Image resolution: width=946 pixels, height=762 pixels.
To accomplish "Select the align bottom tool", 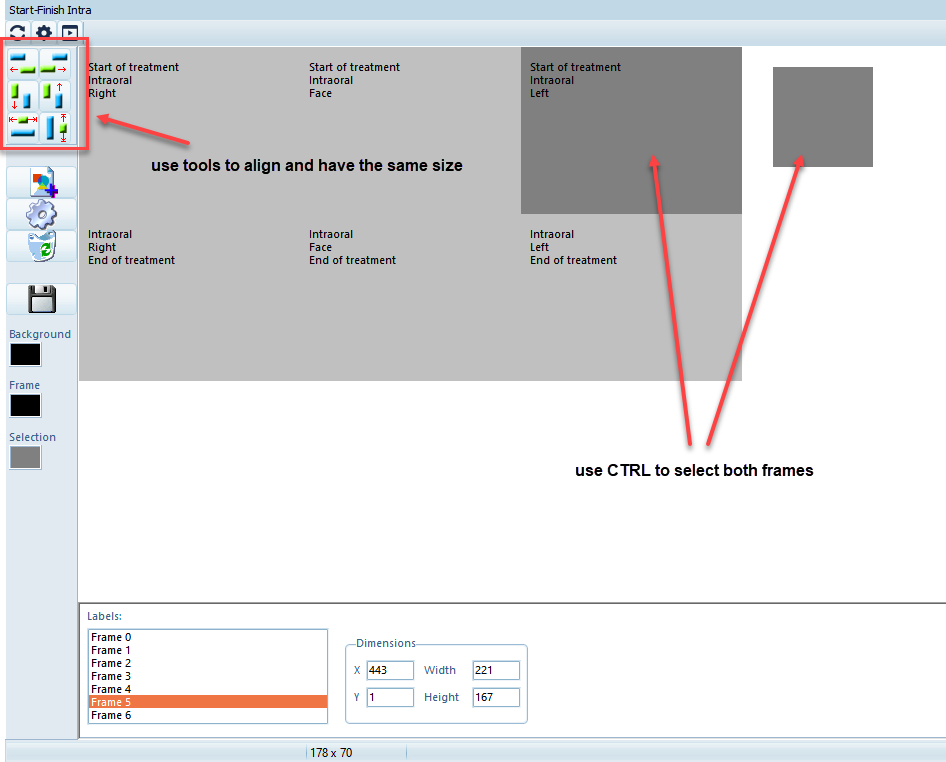I will tap(22, 96).
